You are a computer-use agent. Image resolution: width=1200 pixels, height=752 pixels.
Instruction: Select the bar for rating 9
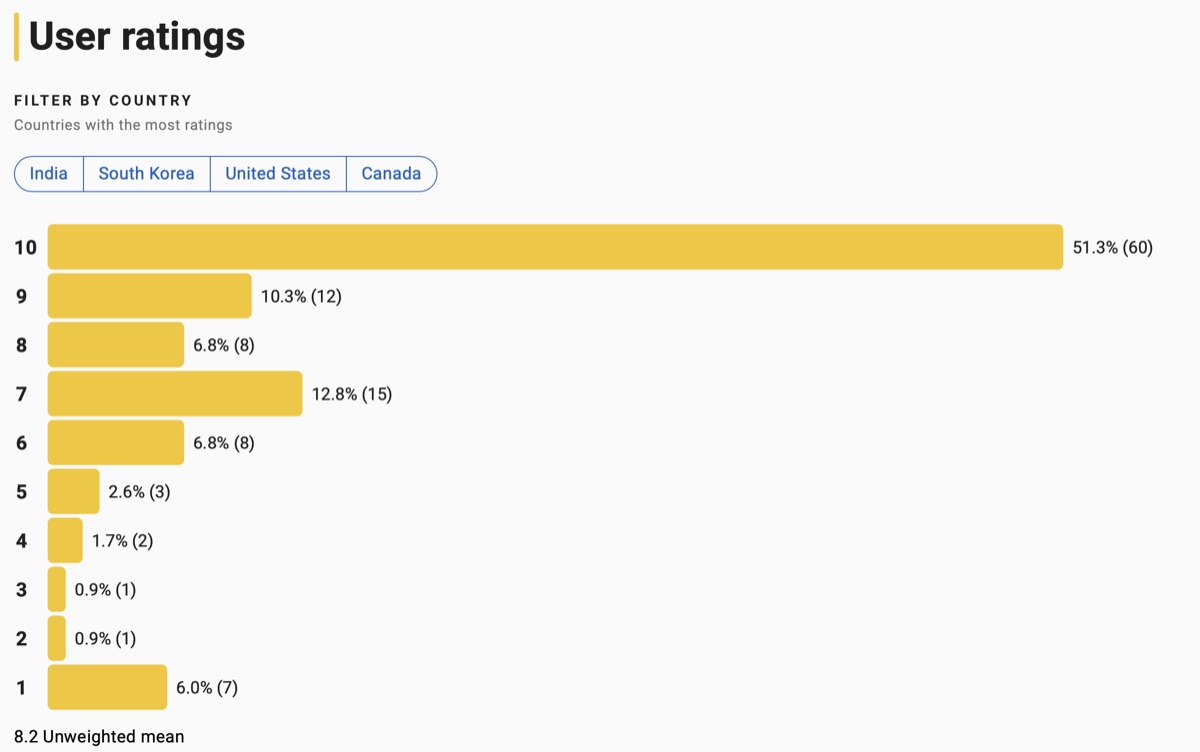tap(149, 296)
